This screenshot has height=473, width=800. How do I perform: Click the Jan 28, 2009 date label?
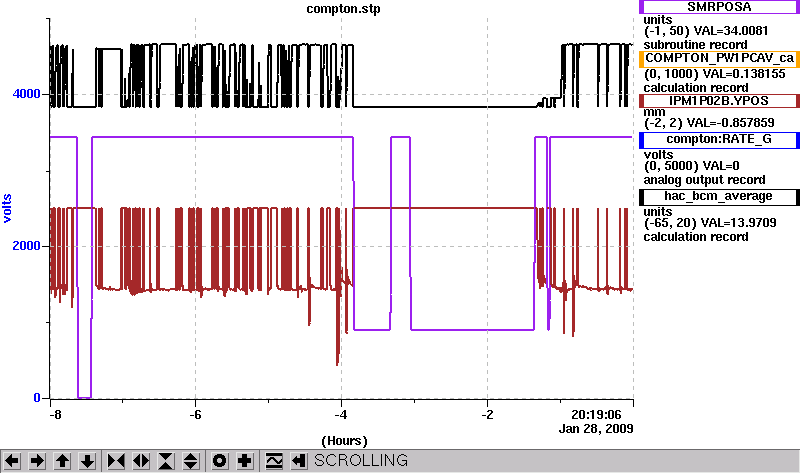(596, 429)
